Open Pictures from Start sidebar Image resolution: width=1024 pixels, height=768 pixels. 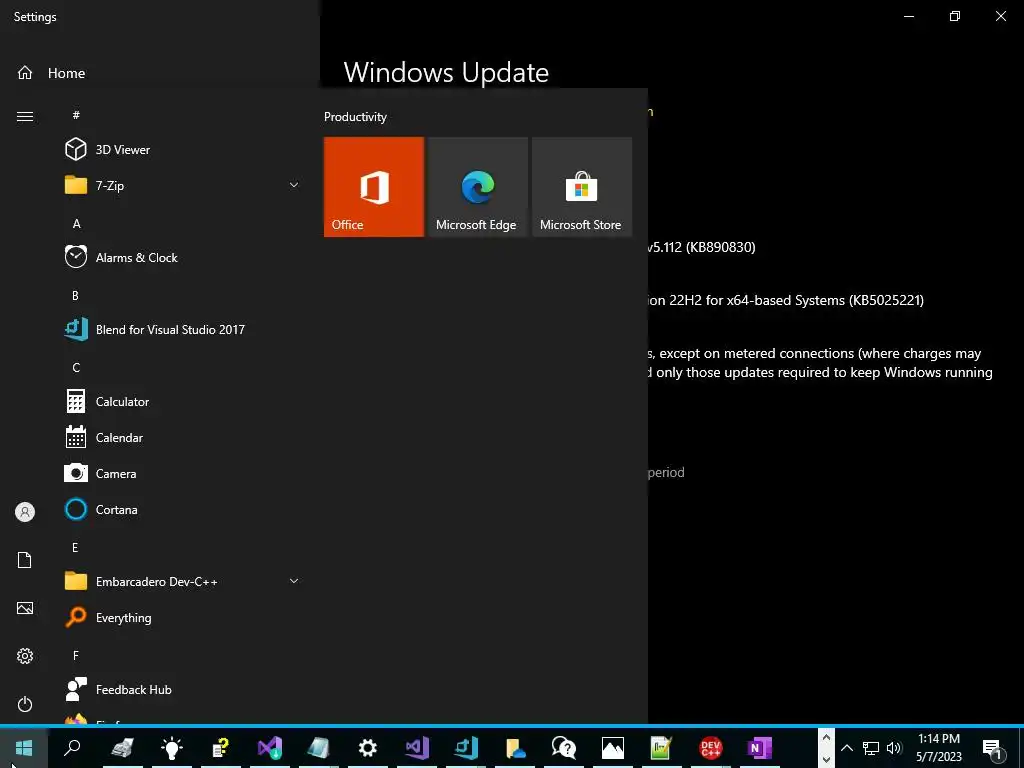pos(25,608)
